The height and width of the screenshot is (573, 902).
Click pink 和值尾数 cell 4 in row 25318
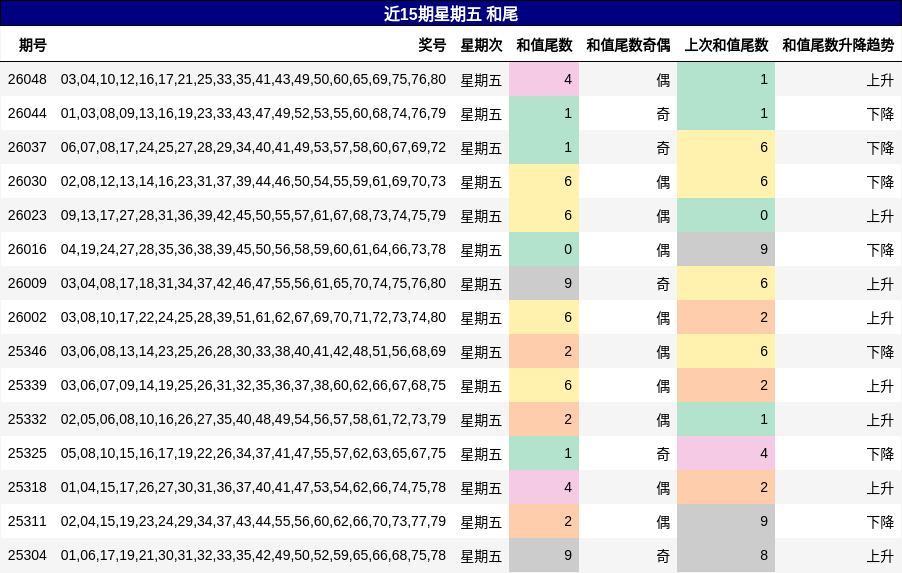544,487
